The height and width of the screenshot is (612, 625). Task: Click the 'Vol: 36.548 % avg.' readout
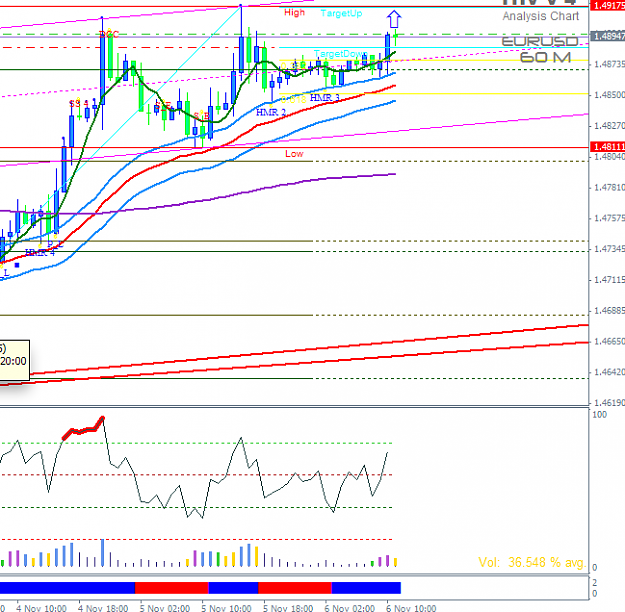[532, 563]
